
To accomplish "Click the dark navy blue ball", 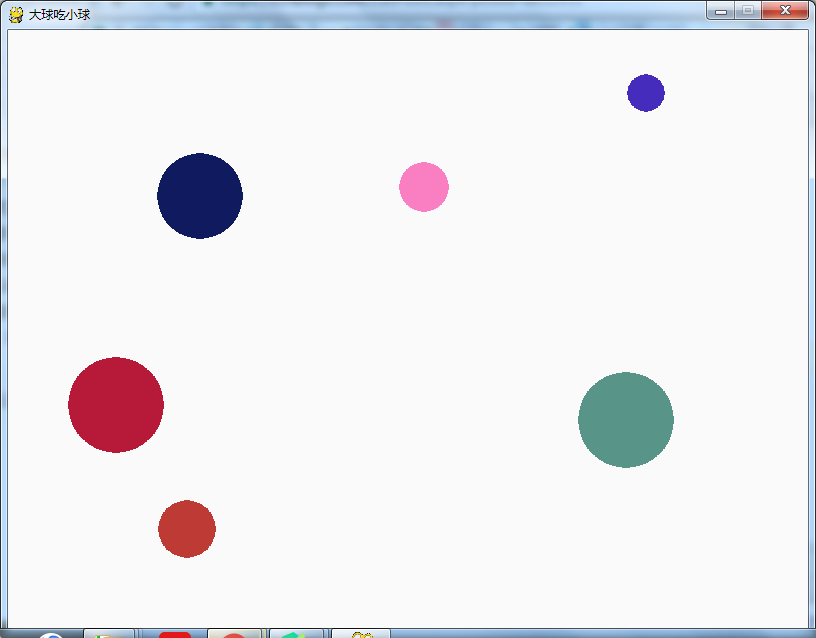I will click(x=200, y=196).
